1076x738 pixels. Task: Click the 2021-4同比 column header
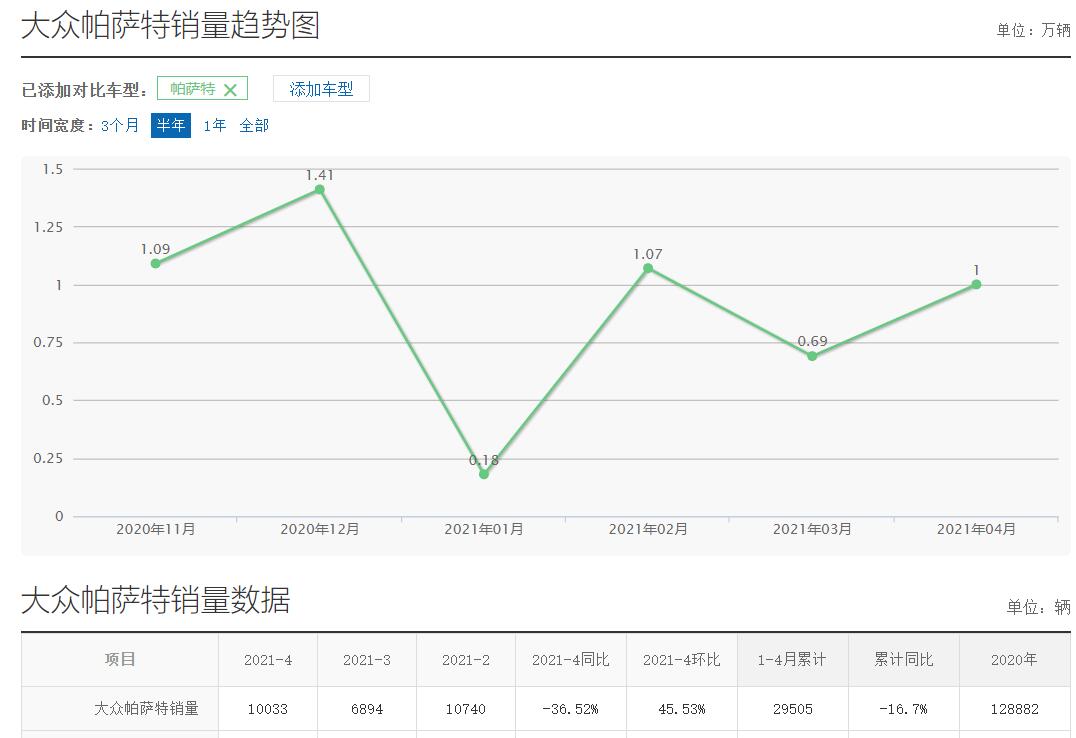tap(570, 660)
